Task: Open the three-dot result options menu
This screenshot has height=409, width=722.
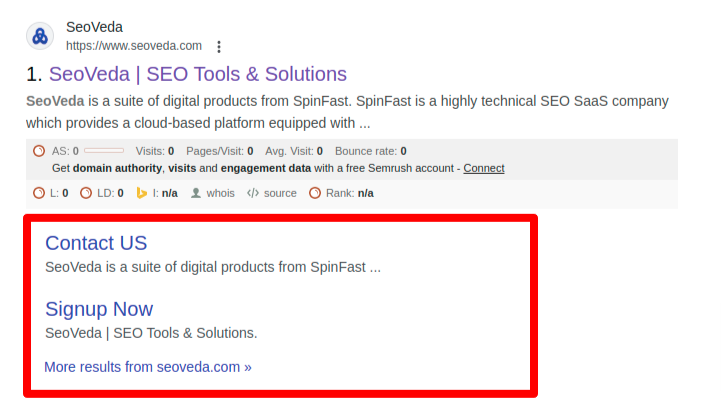Action: 219,47
